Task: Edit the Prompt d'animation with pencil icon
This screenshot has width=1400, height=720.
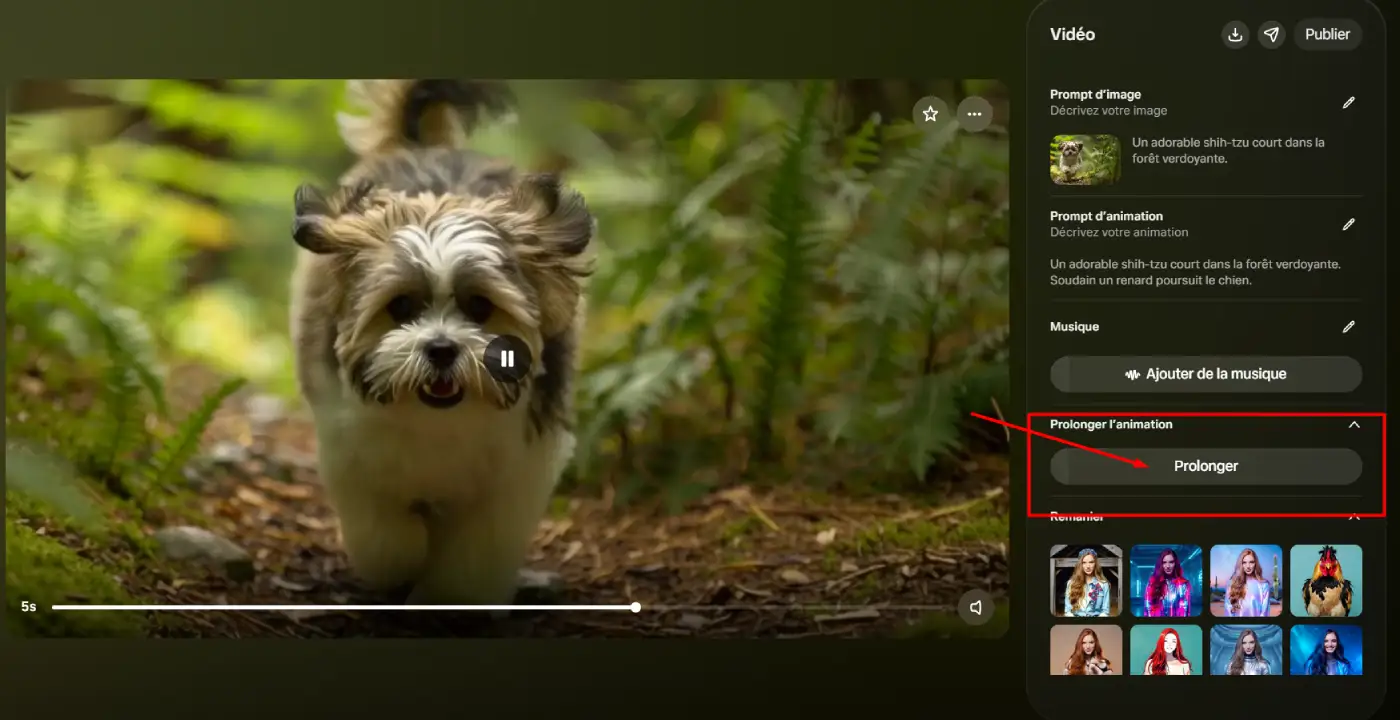Action: click(x=1348, y=224)
